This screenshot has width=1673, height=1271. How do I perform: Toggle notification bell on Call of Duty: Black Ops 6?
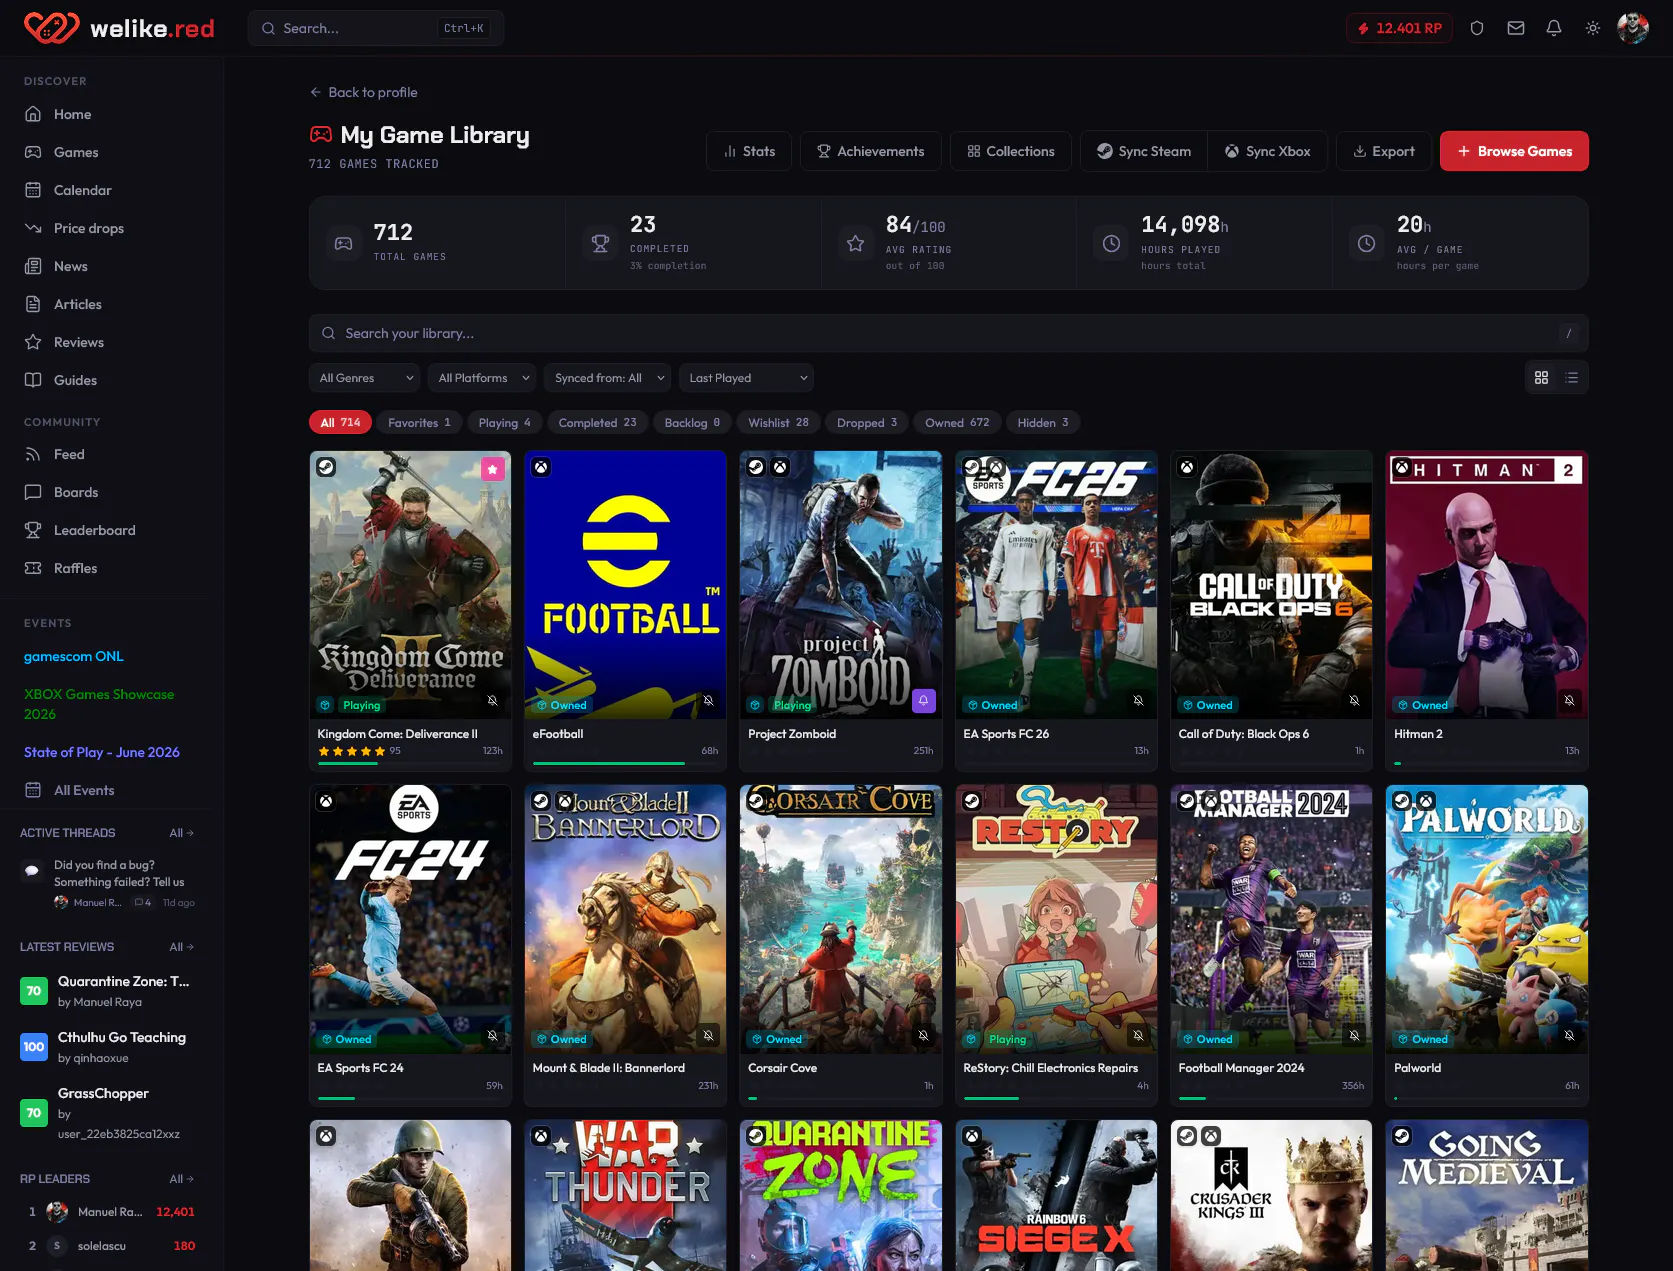tap(1354, 700)
